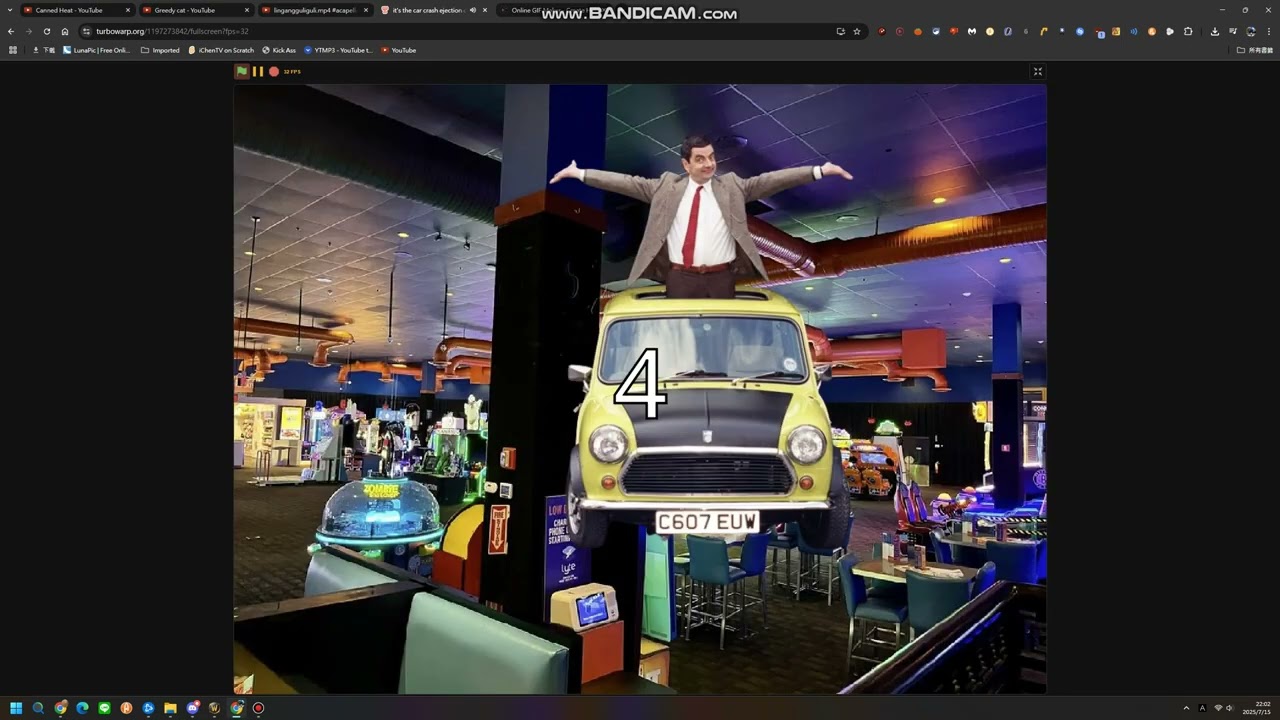The width and height of the screenshot is (1280, 720).
Task: Close the lingangguliguli.mp4 tab
Action: pyautogui.click(x=366, y=10)
